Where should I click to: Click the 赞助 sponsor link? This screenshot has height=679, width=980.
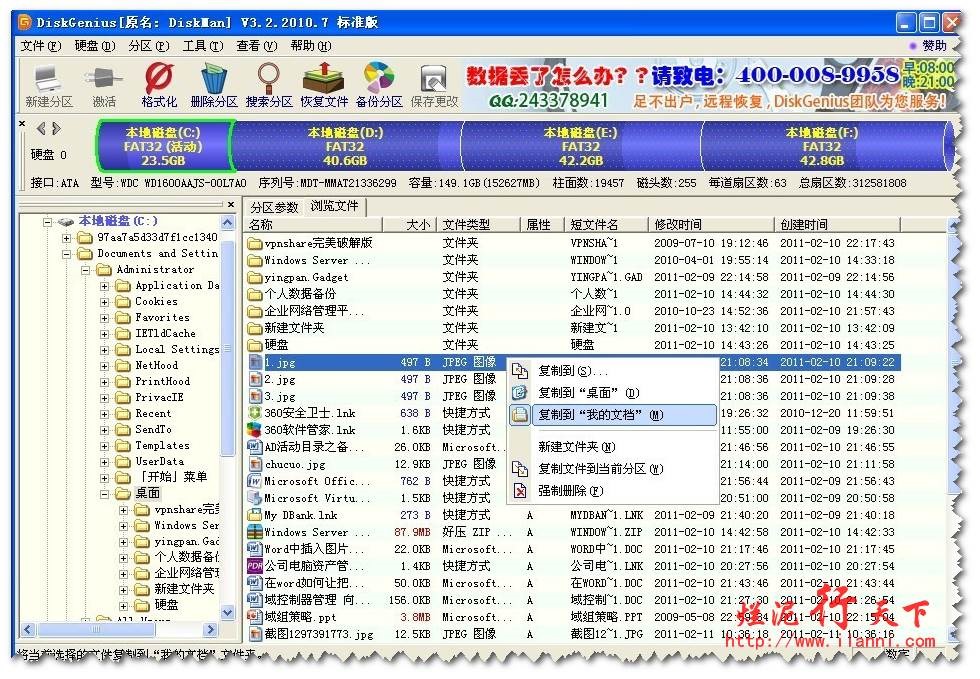pos(934,46)
